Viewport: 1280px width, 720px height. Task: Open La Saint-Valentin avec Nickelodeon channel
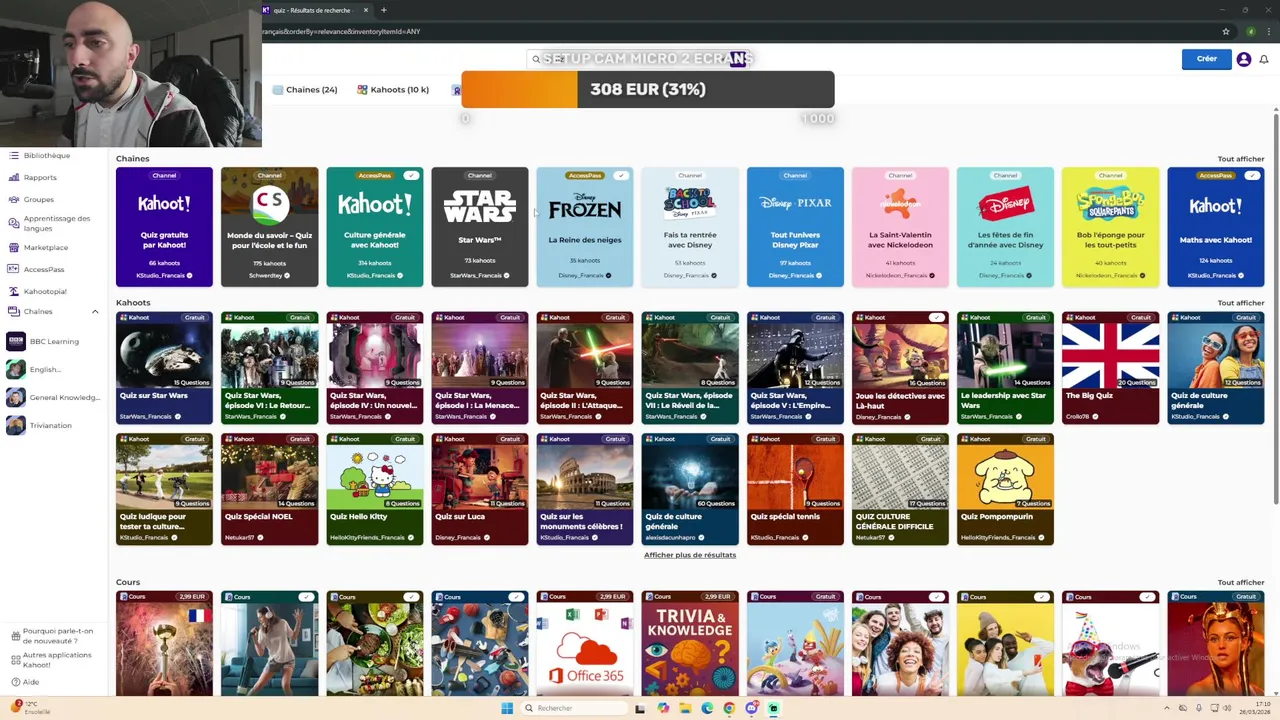coord(900,227)
